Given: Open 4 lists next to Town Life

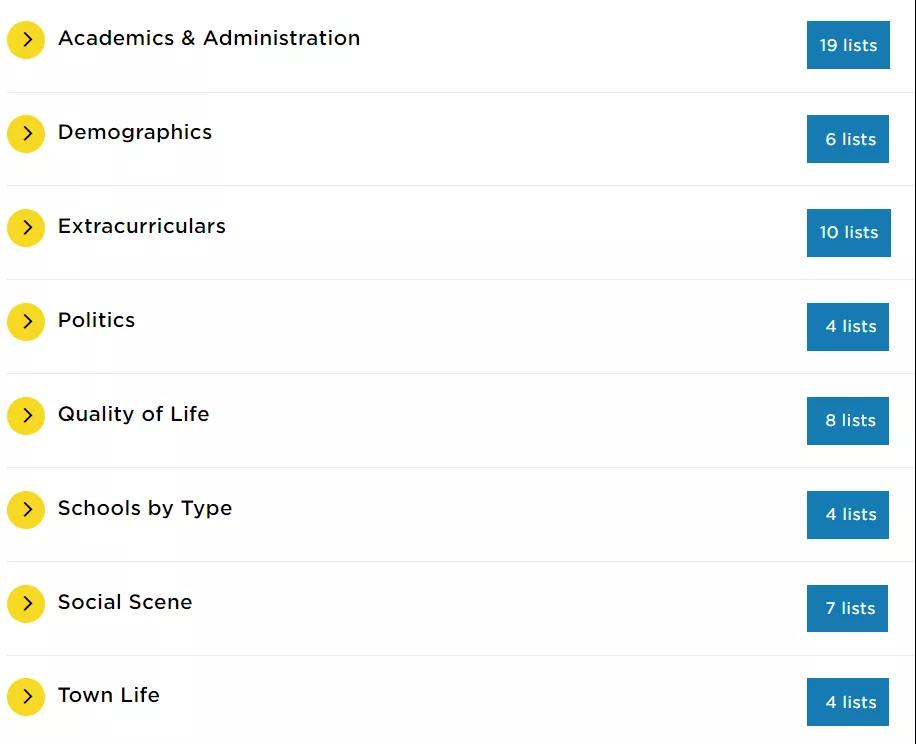Looking at the screenshot, I should (848, 702).
